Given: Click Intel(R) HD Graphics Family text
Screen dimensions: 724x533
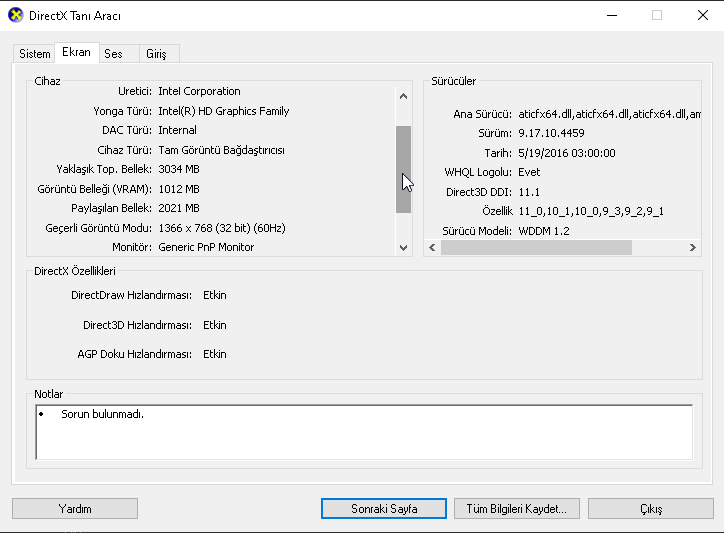Looking at the screenshot, I should [x=223, y=111].
